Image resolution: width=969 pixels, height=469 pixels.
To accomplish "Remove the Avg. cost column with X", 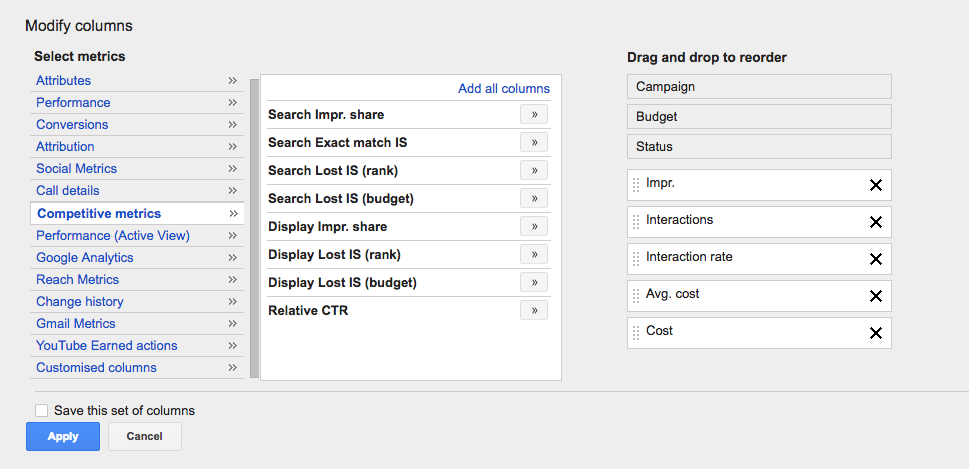I will [x=875, y=296].
